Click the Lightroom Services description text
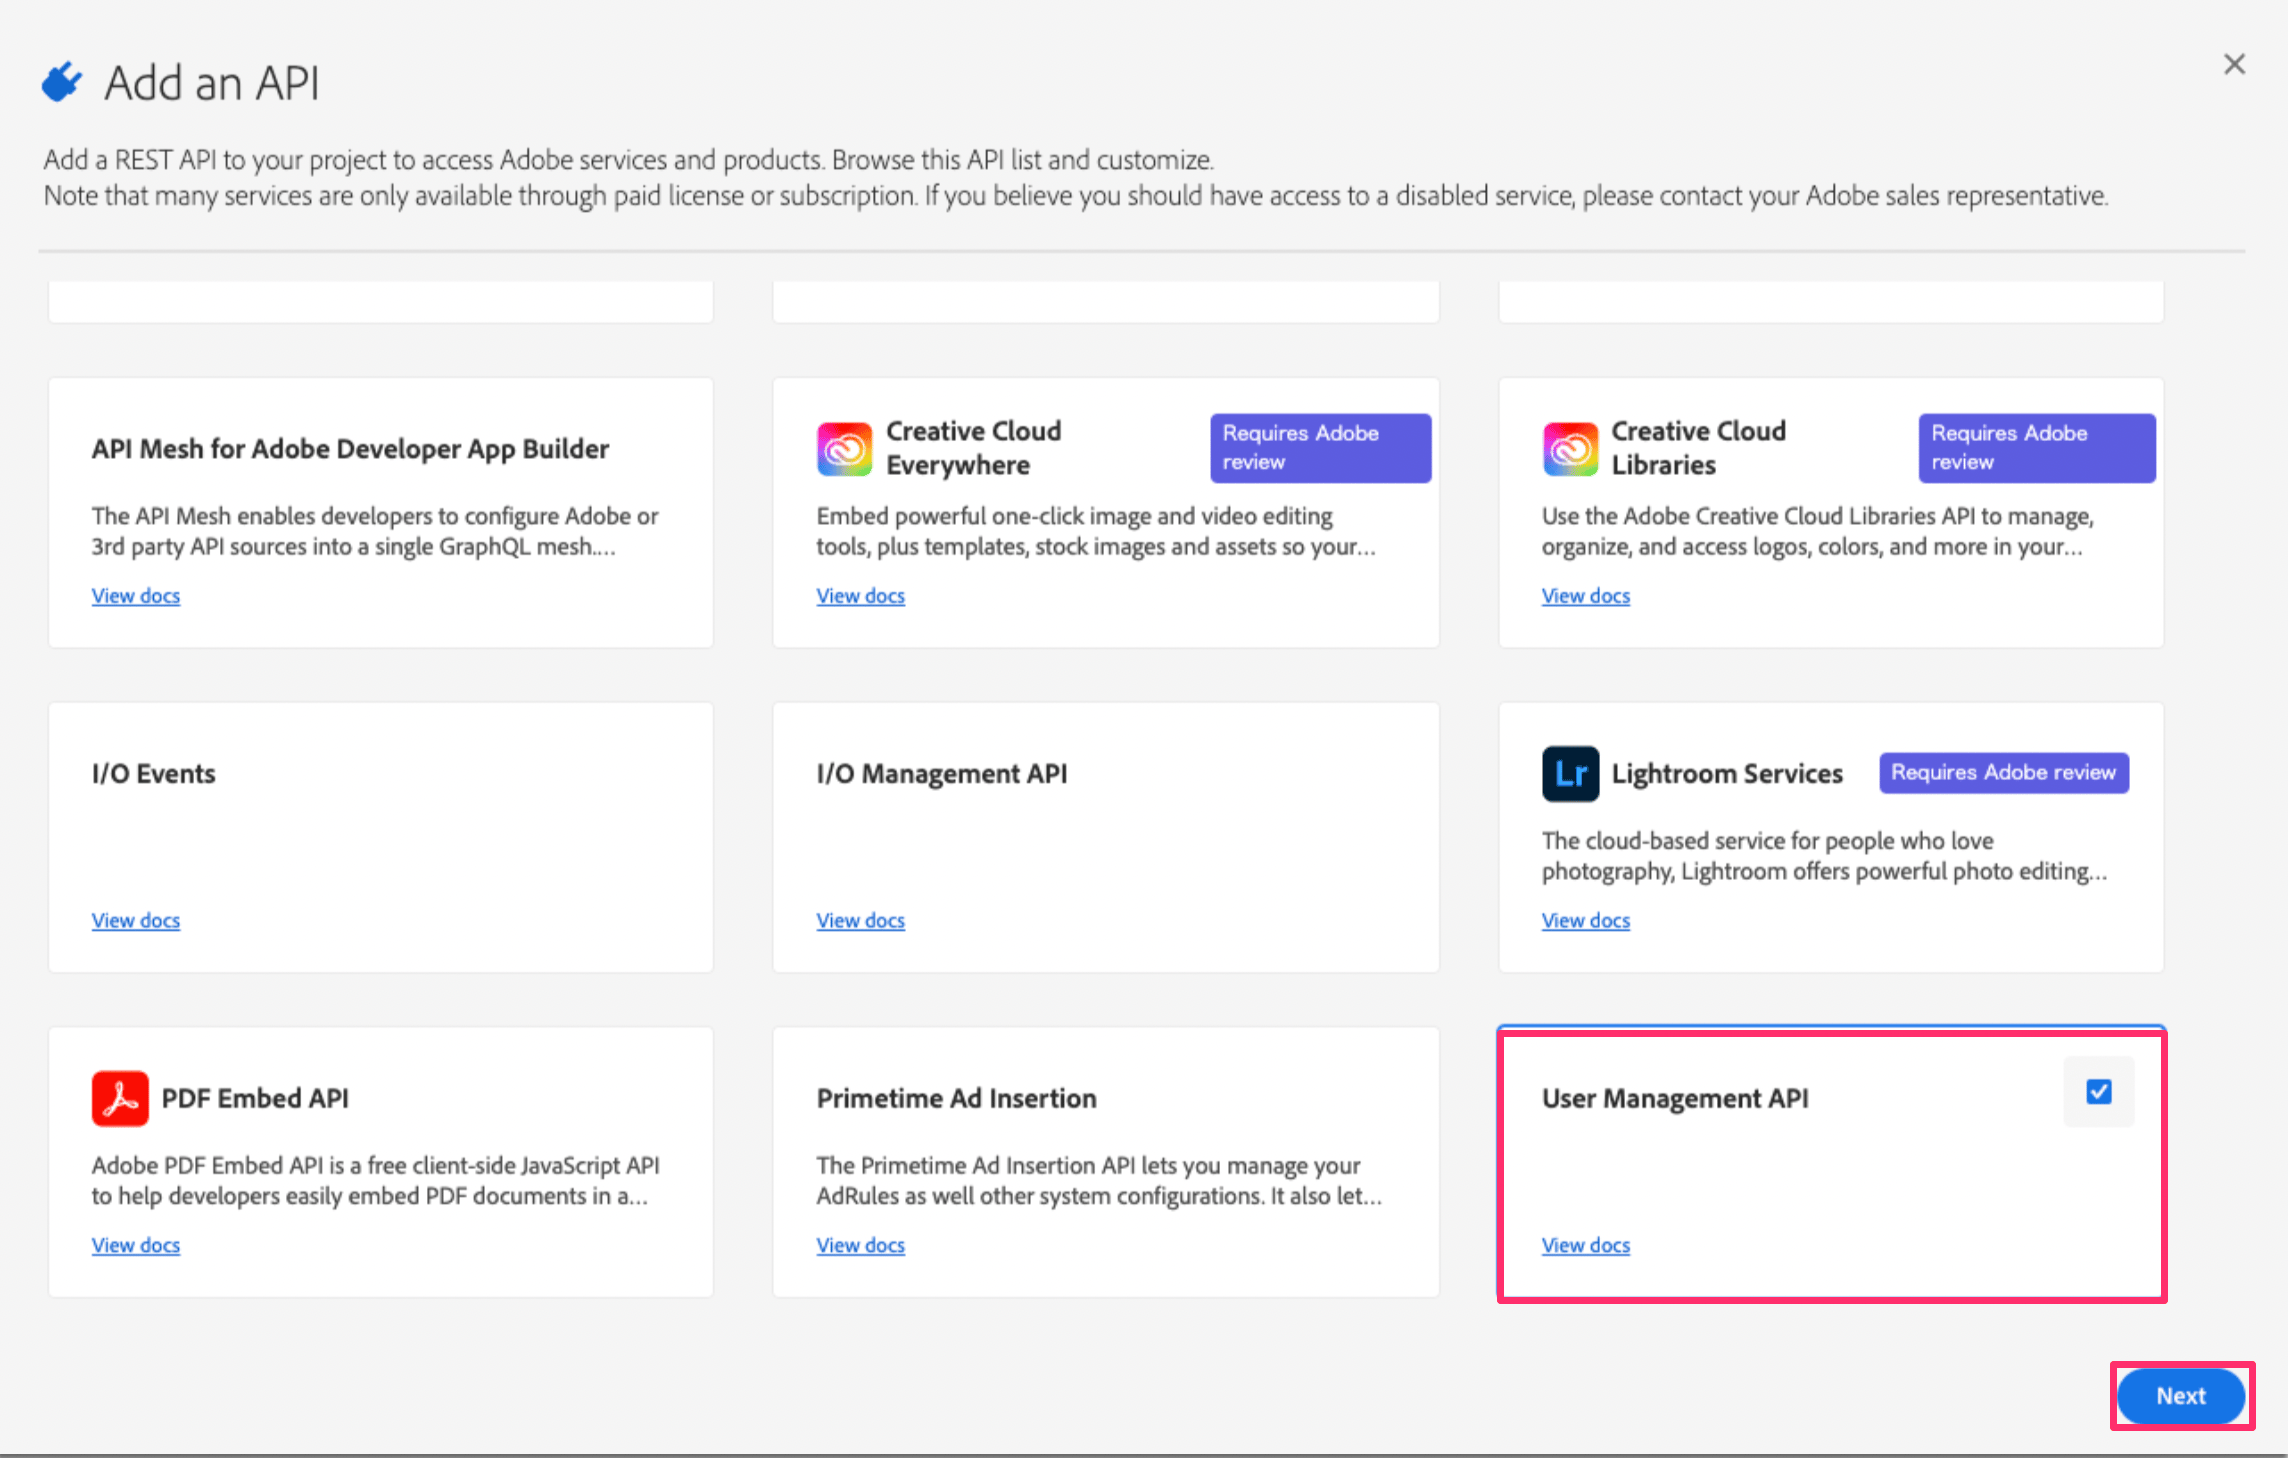The width and height of the screenshot is (2288, 1458). point(1824,856)
